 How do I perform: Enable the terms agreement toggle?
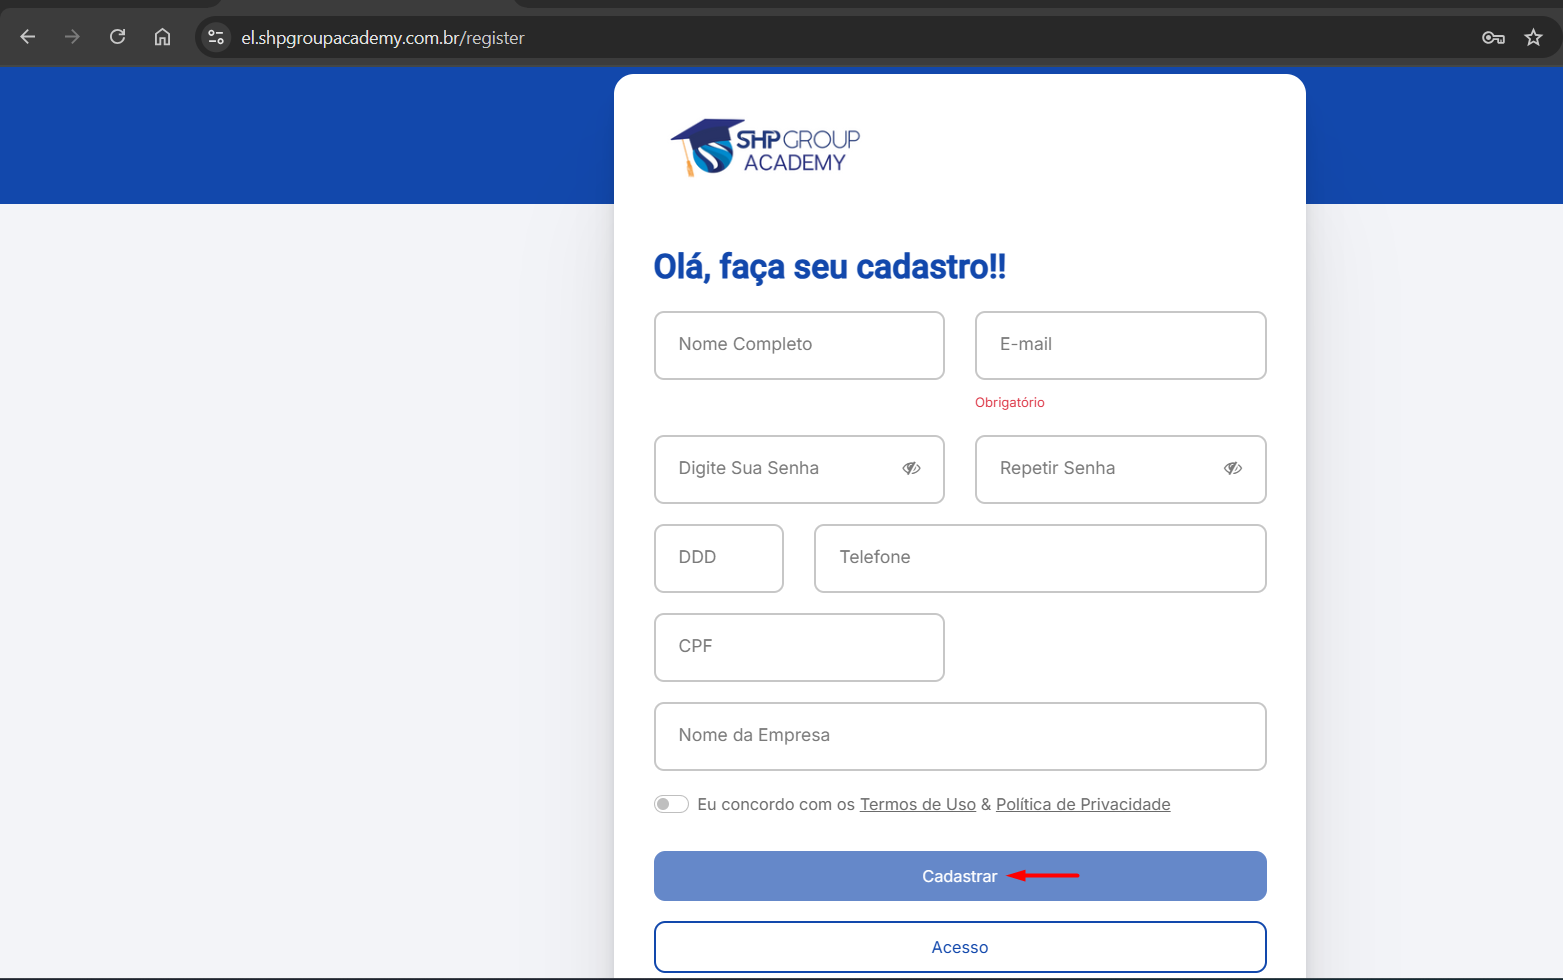(x=671, y=804)
